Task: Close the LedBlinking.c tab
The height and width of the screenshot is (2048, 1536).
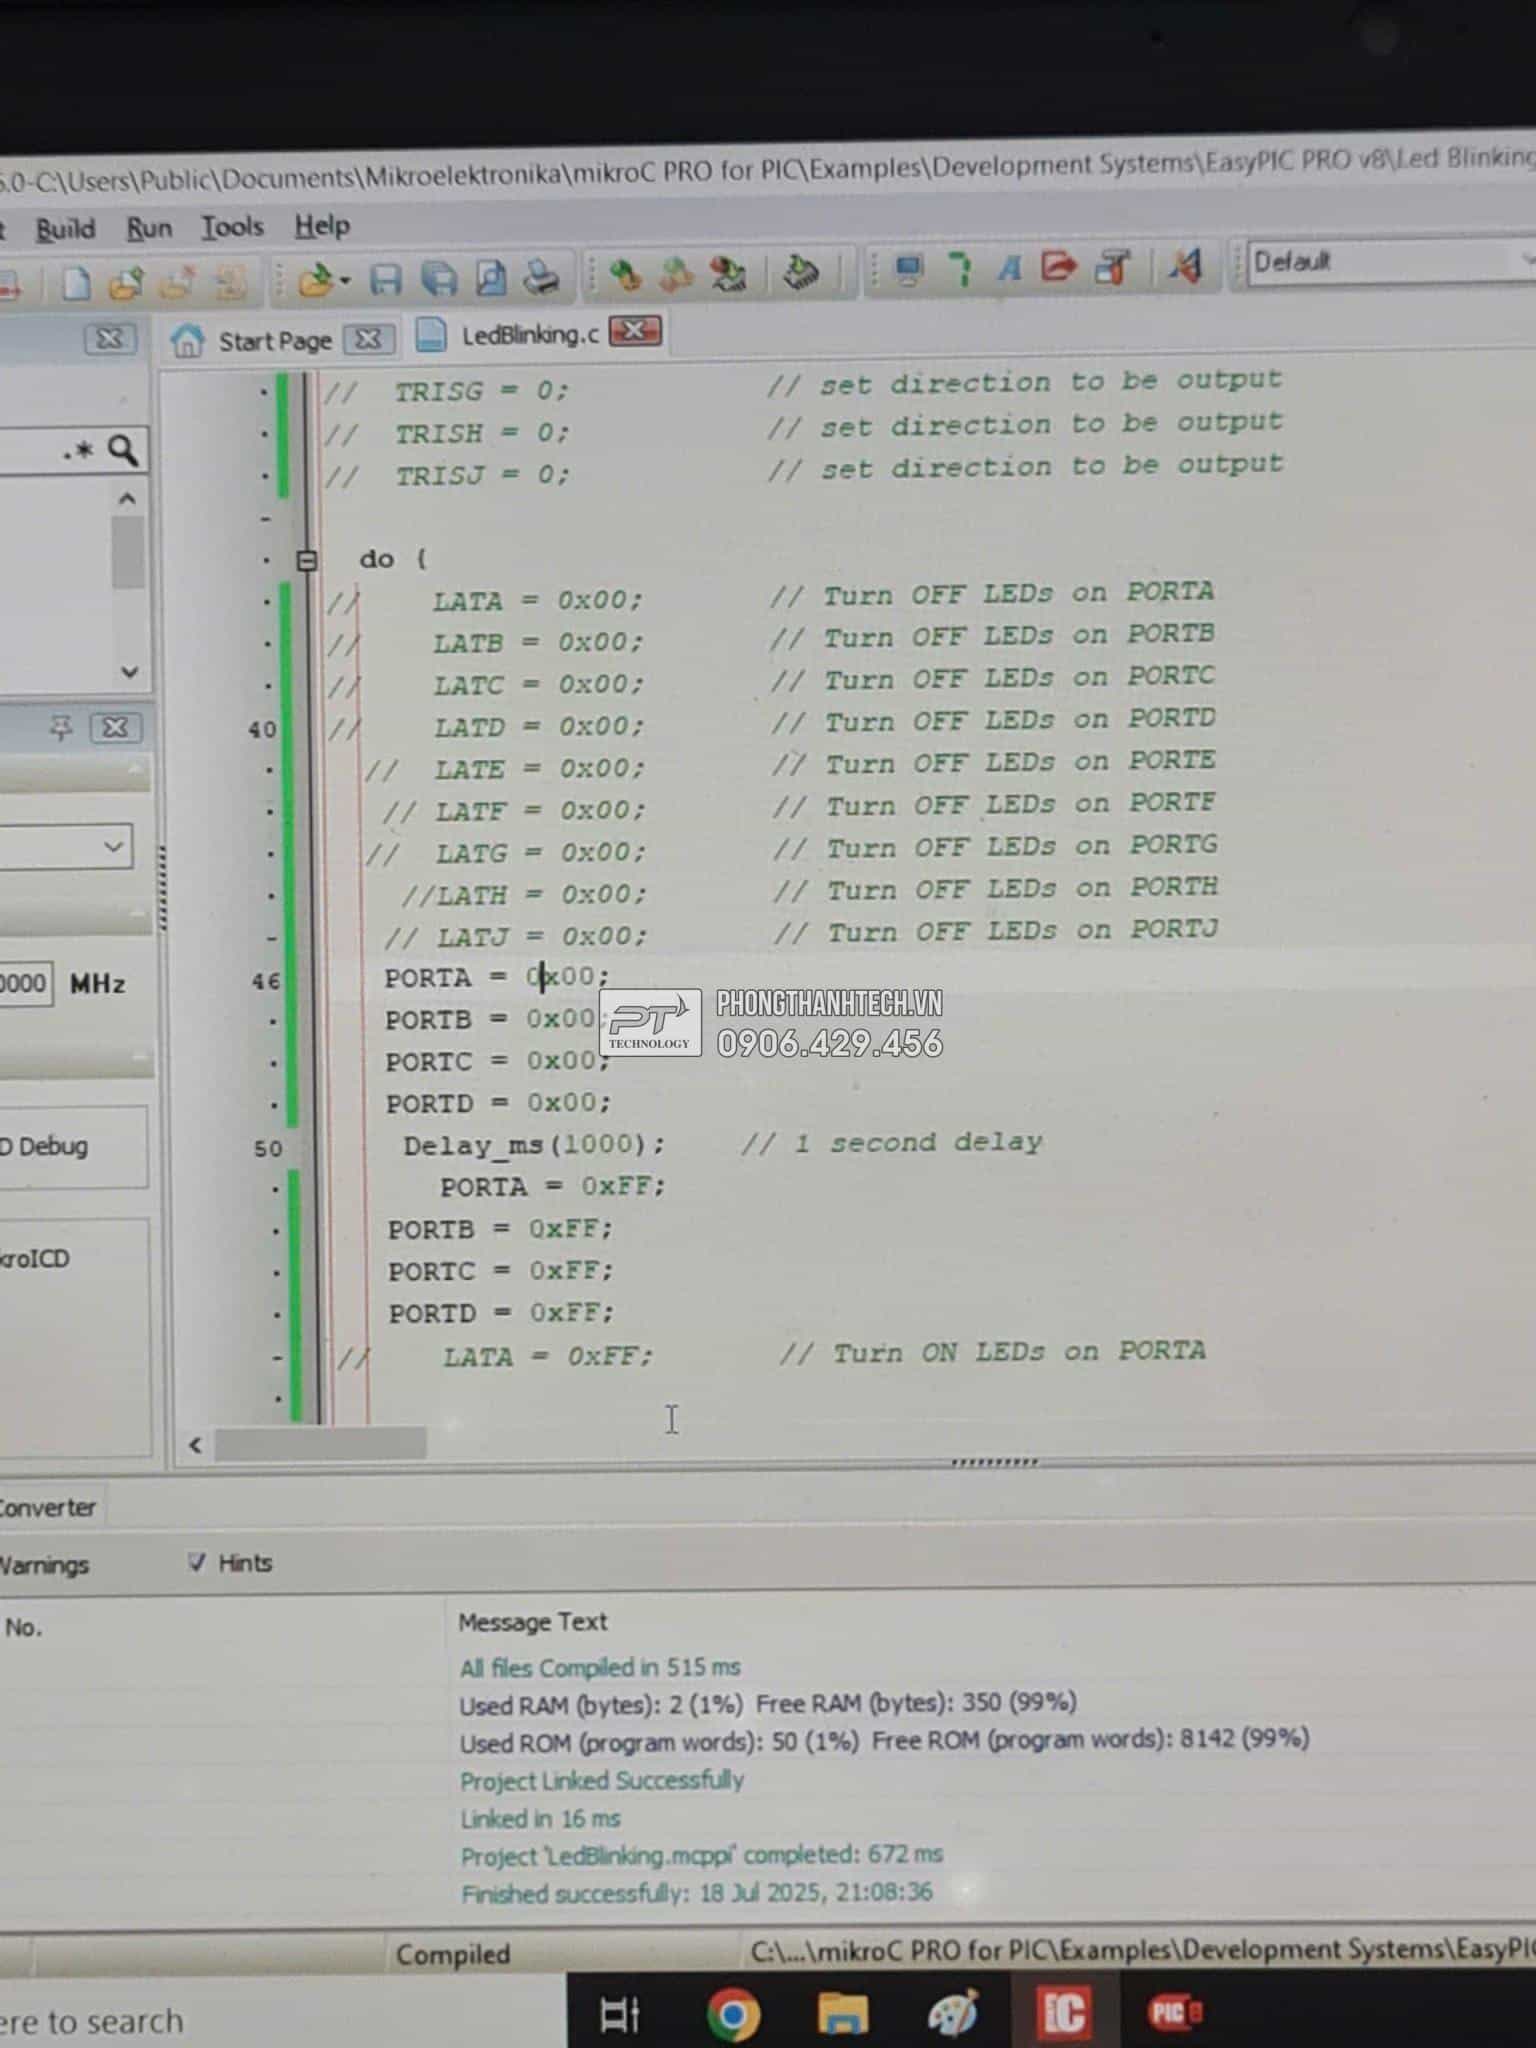Action: point(634,331)
